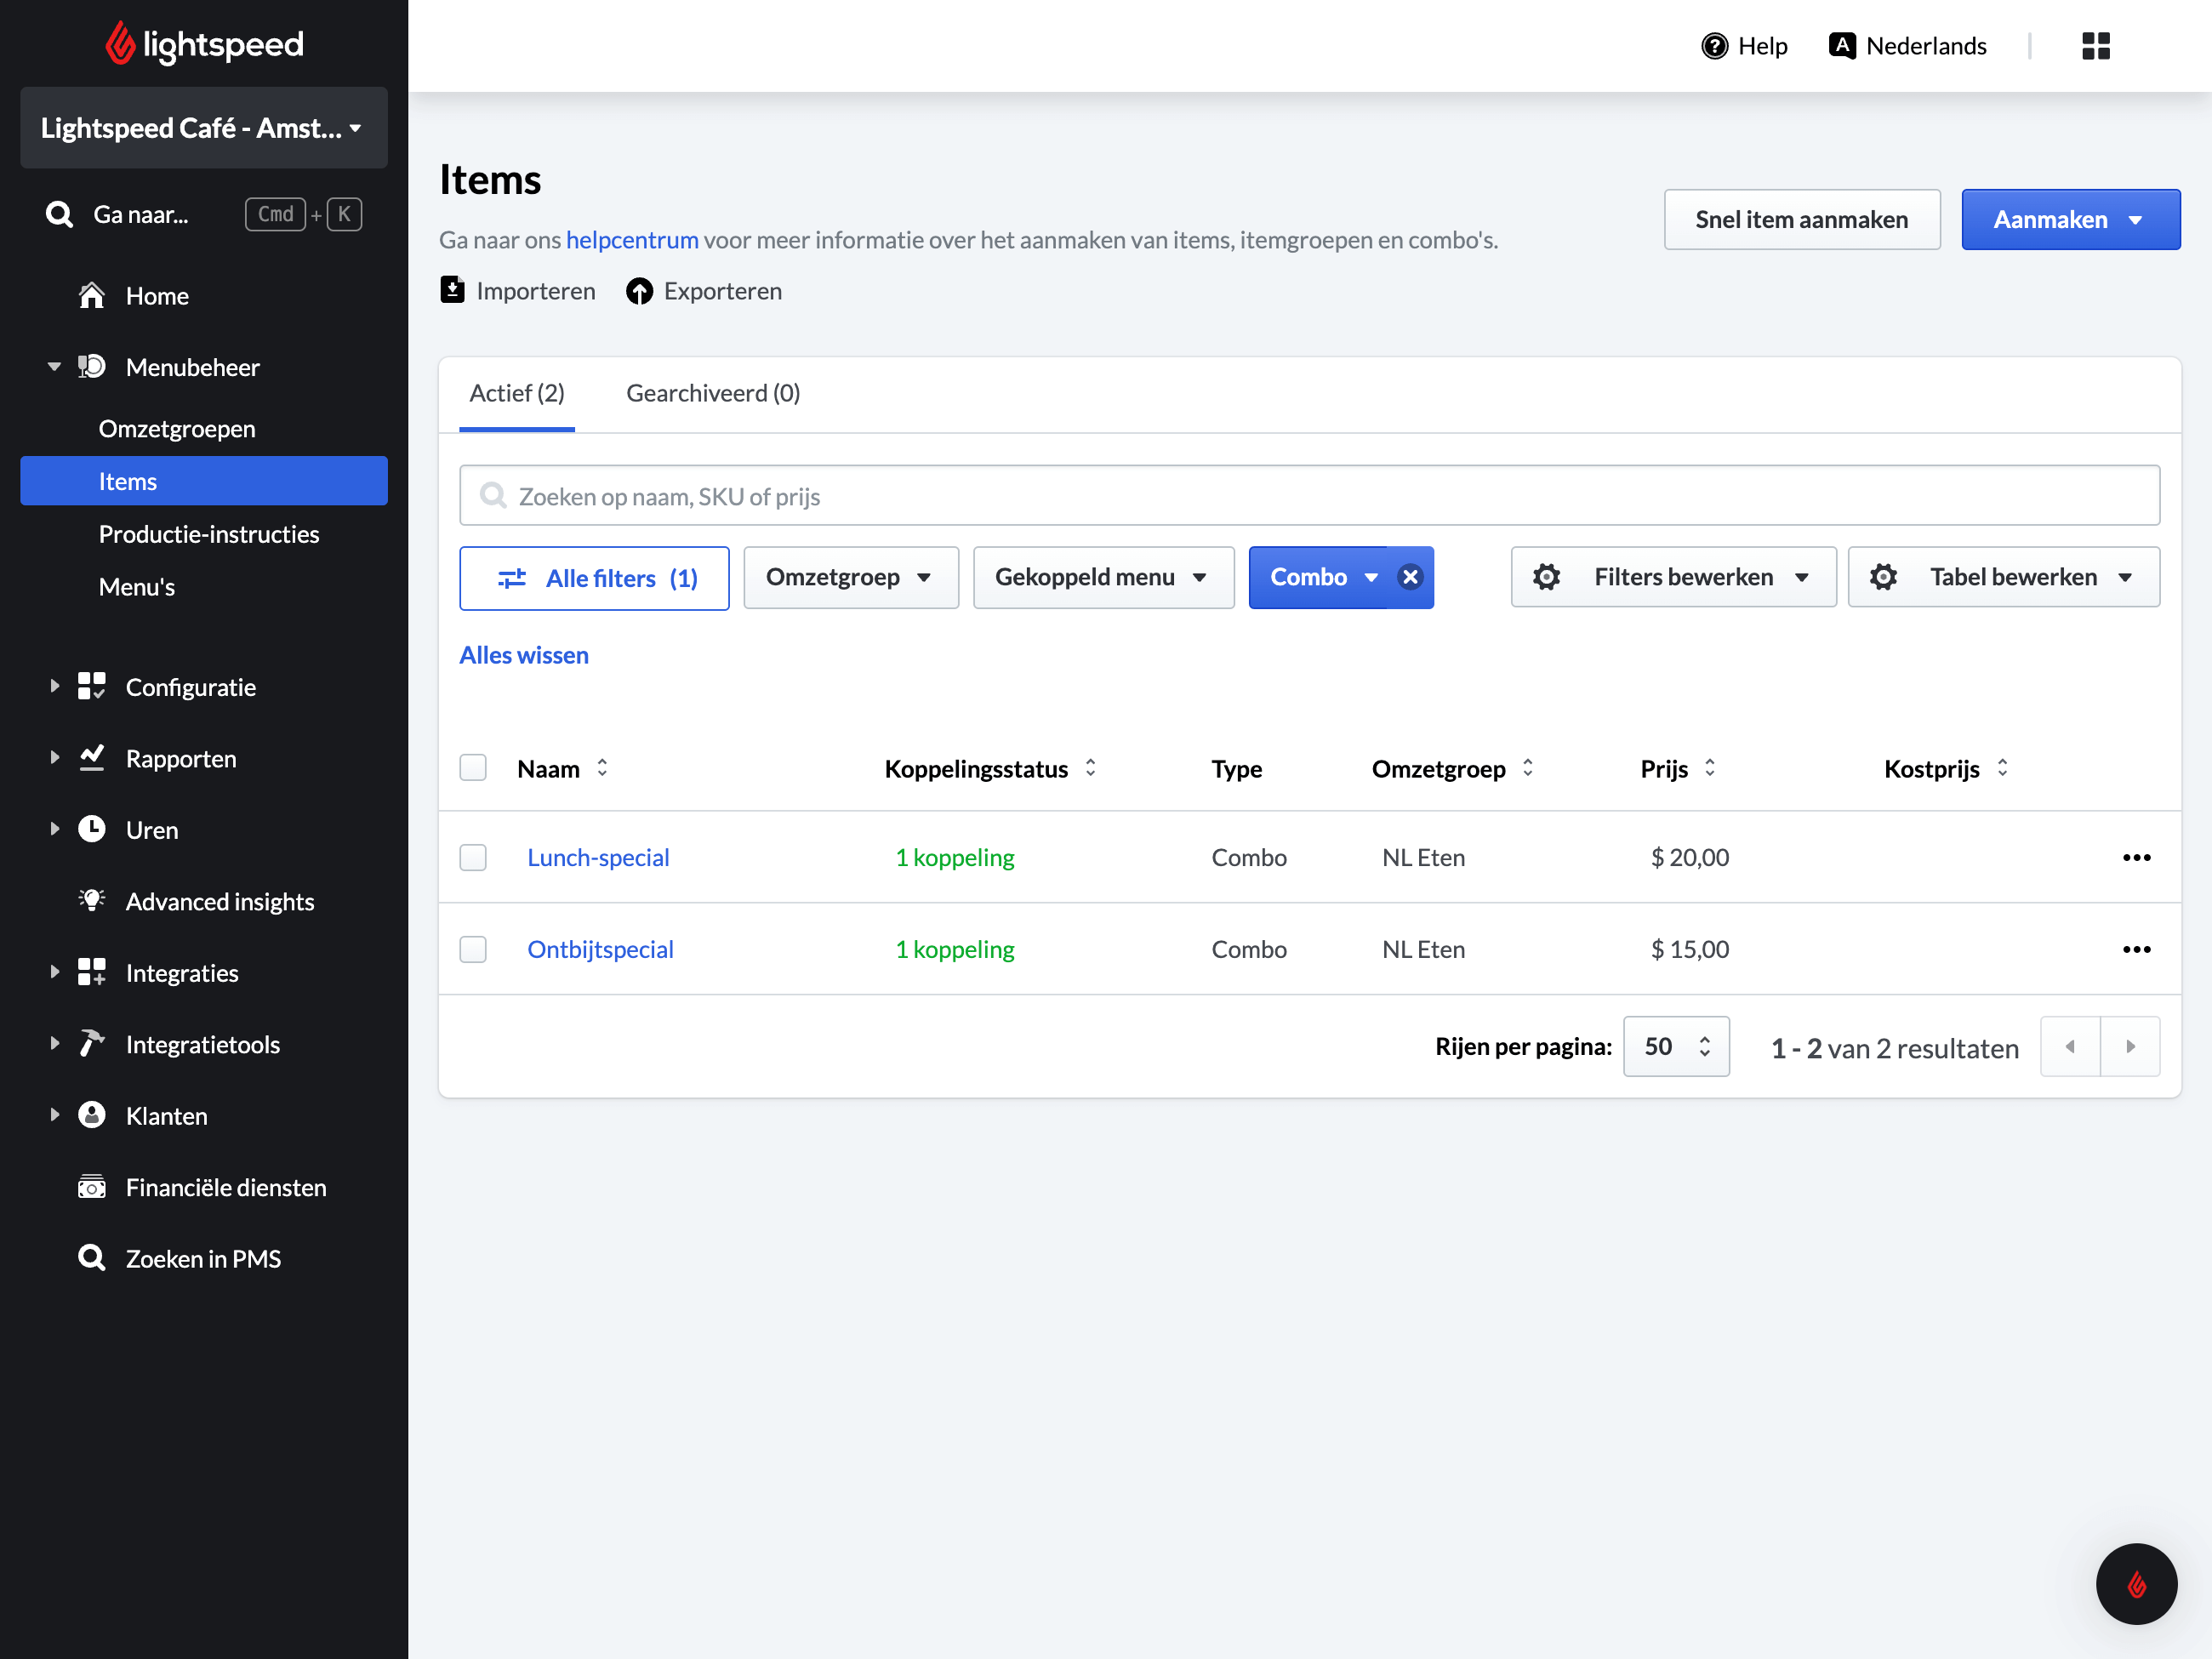Click the Configuratie grid icon

[x=92, y=686]
